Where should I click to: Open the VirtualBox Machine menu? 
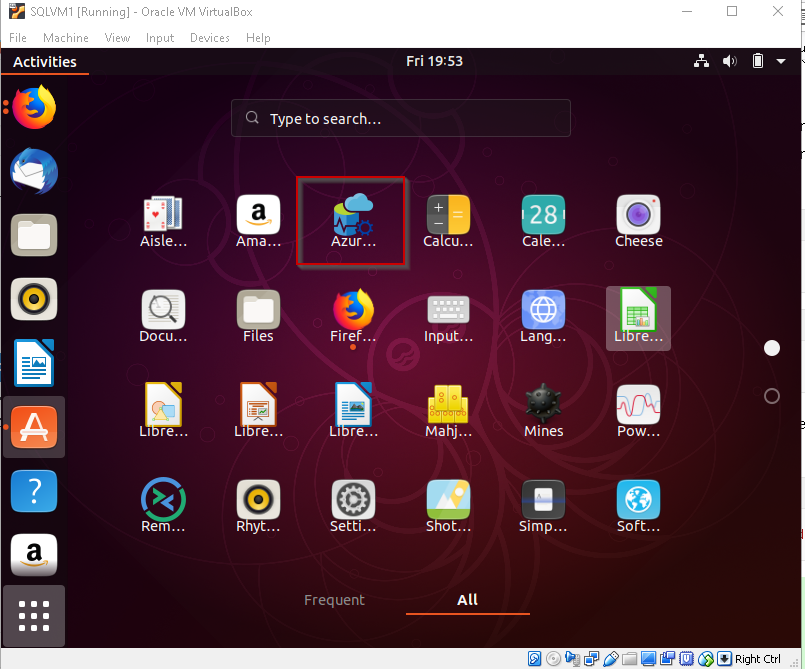point(66,37)
